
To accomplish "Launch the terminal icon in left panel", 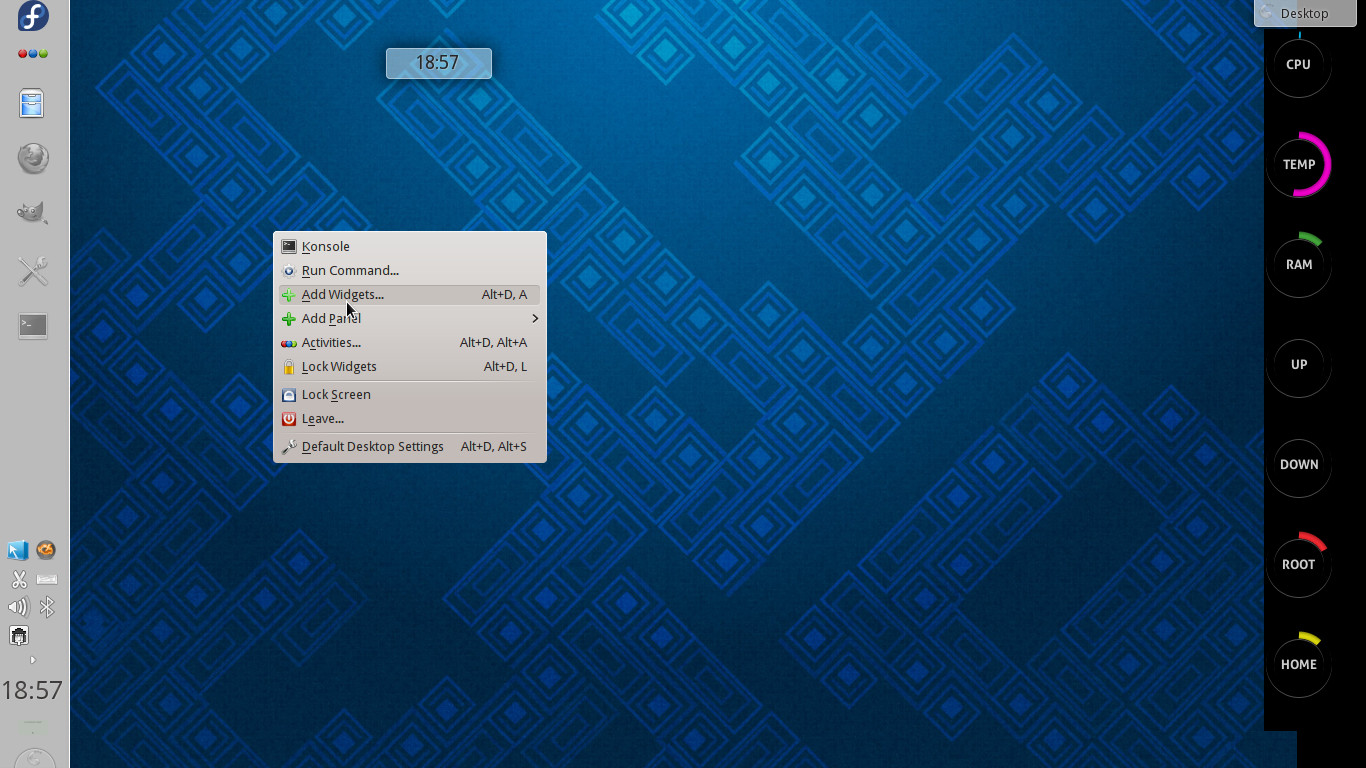I will (x=33, y=325).
